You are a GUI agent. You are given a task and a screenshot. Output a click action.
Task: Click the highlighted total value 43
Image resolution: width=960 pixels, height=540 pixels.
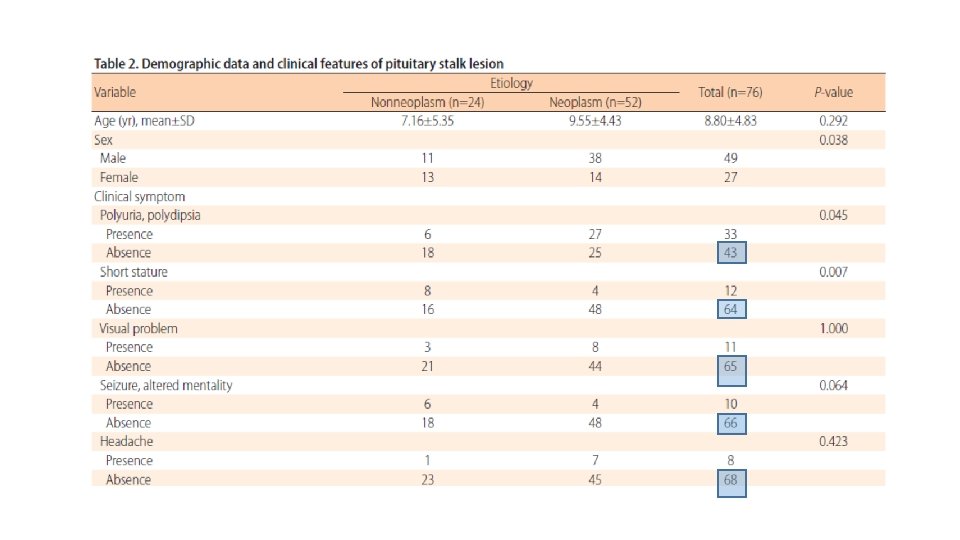click(732, 253)
